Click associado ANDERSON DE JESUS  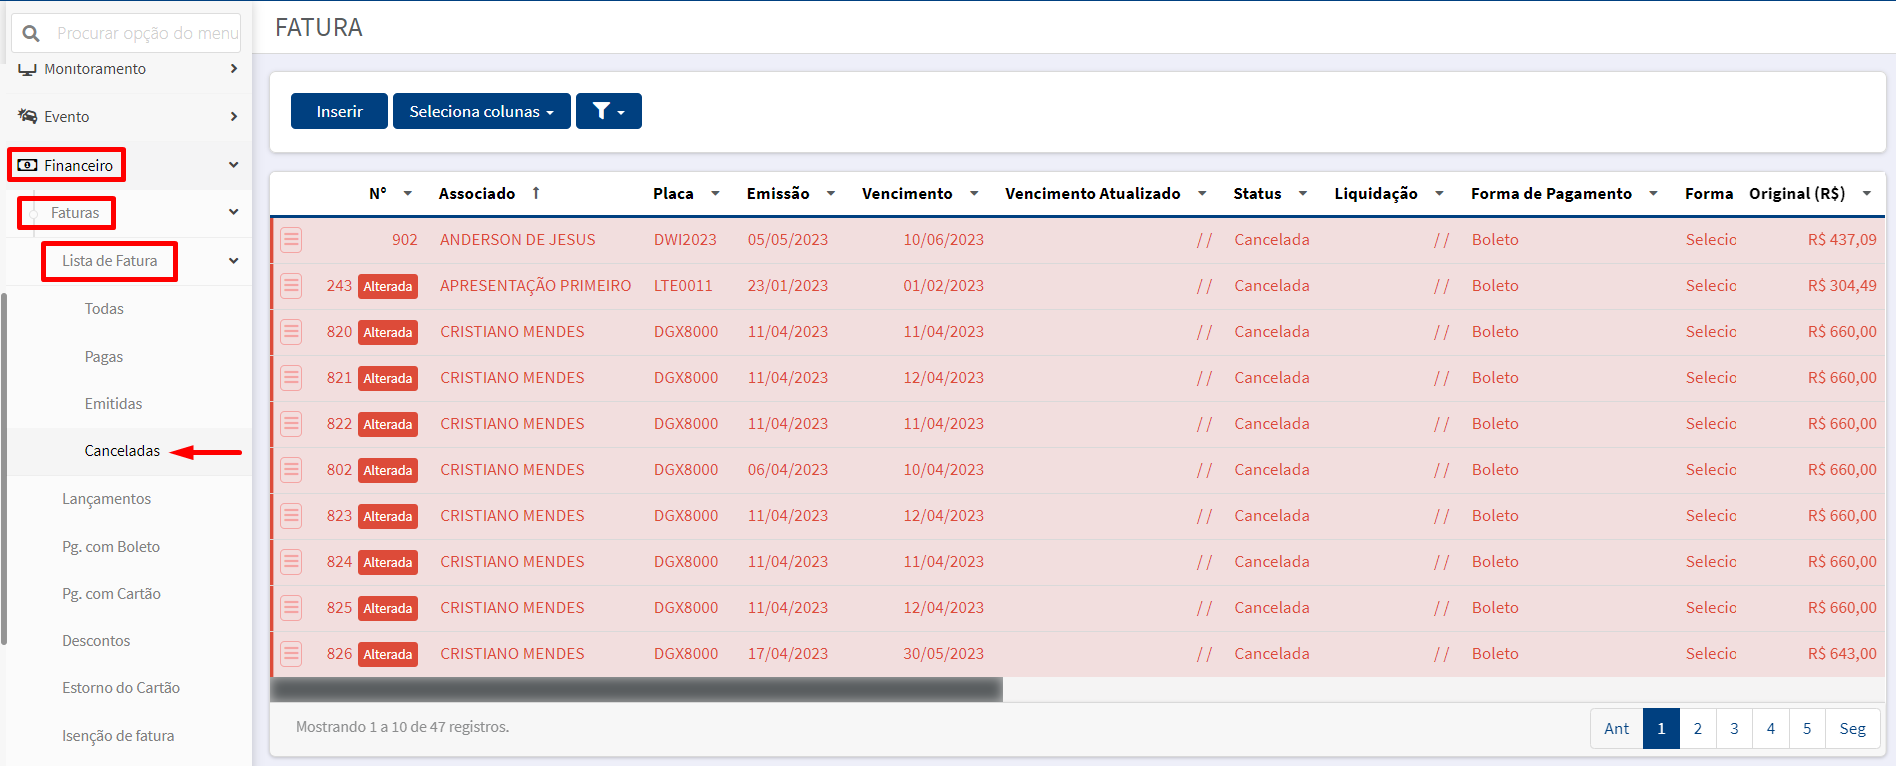coord(517,240)
